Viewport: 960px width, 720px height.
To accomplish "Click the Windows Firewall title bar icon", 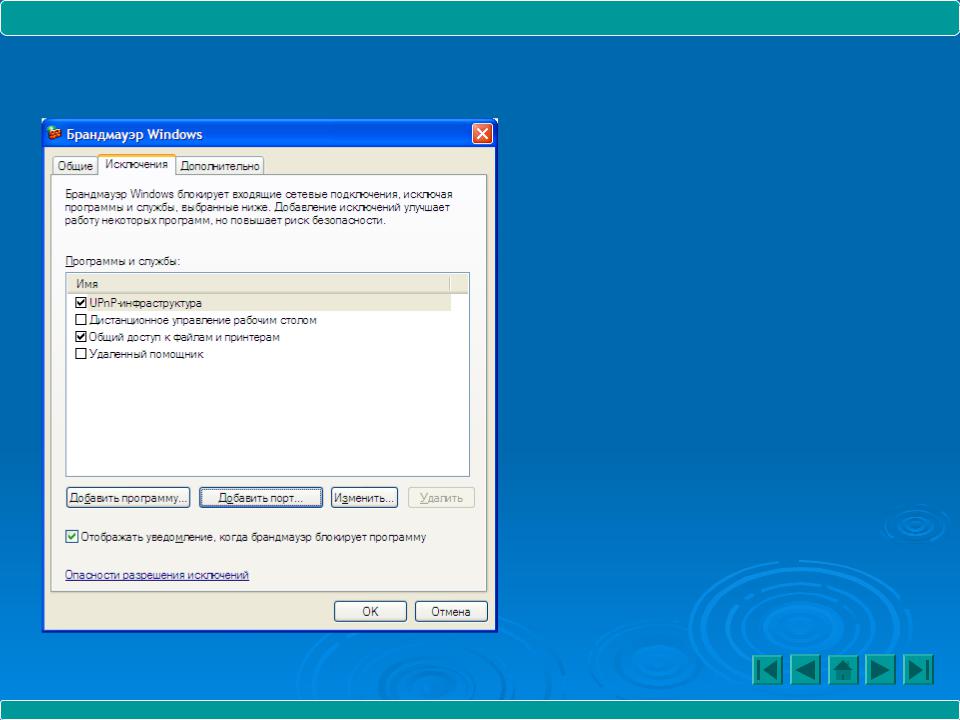I will [54, 133].
